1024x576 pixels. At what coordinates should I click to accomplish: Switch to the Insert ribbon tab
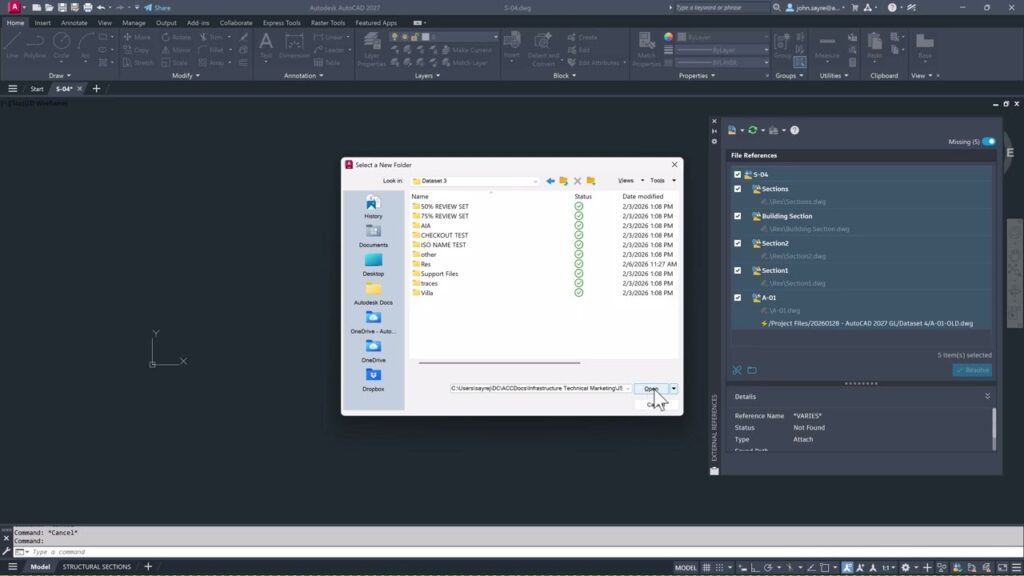[x=42, y=23]
